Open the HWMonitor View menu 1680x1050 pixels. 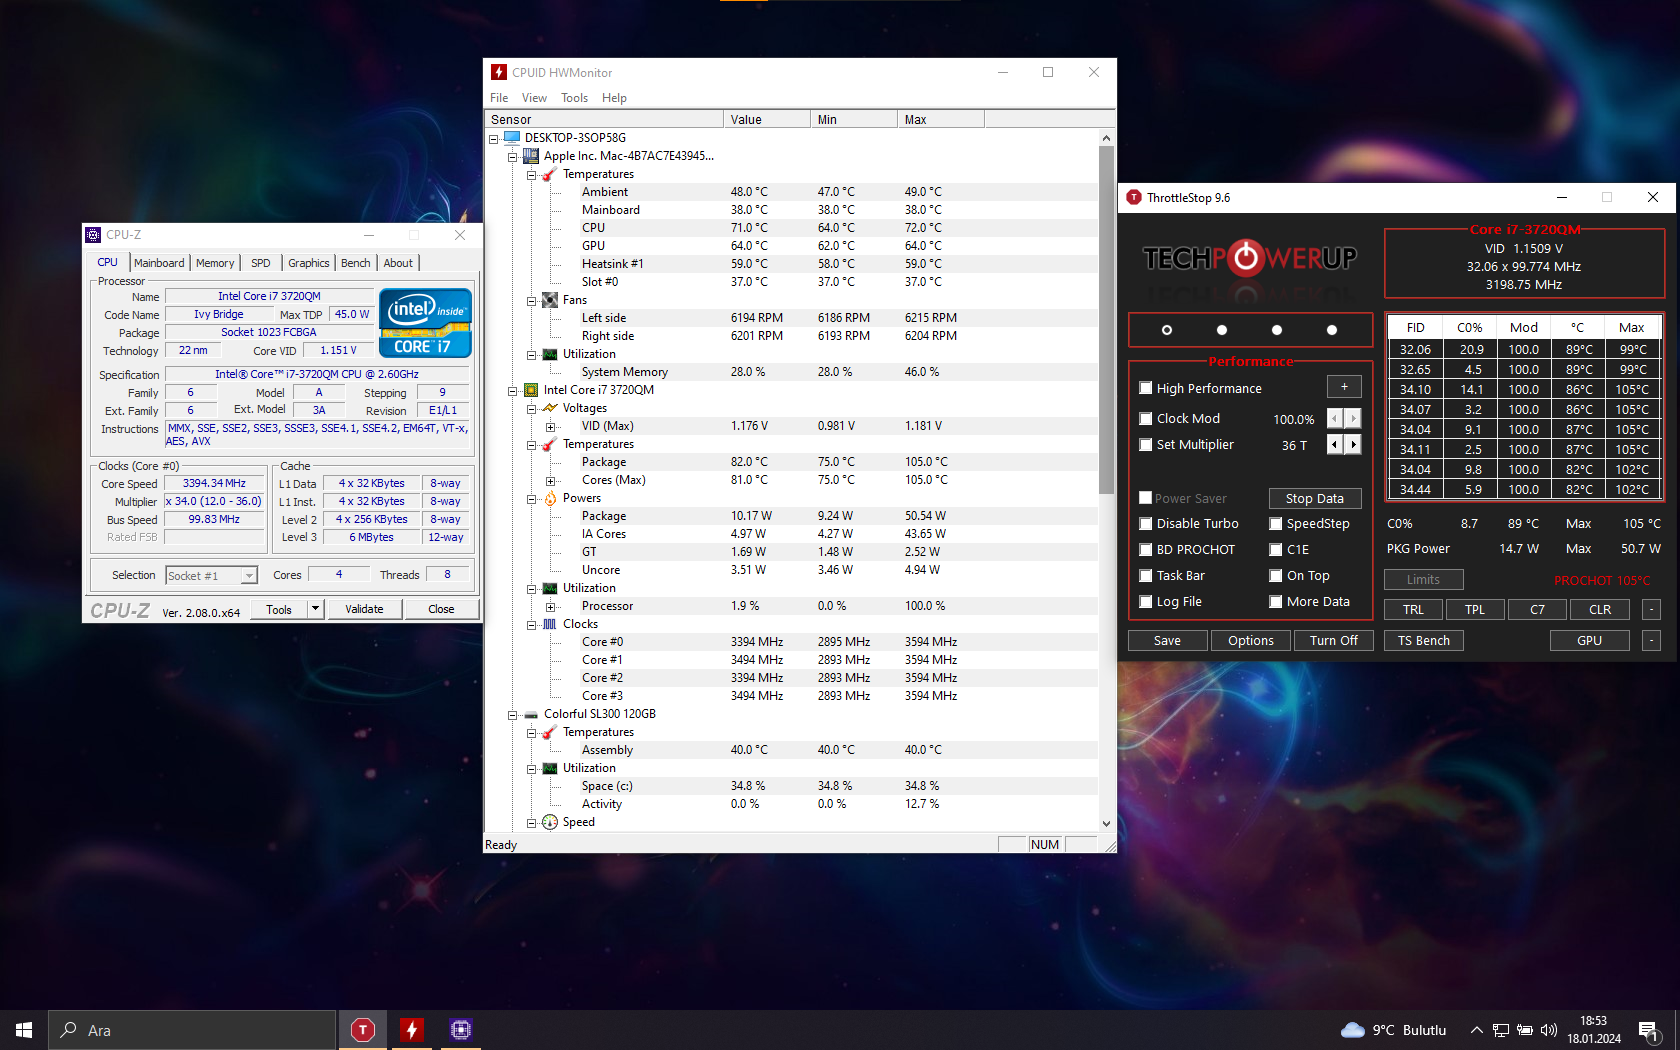[534, 98]
